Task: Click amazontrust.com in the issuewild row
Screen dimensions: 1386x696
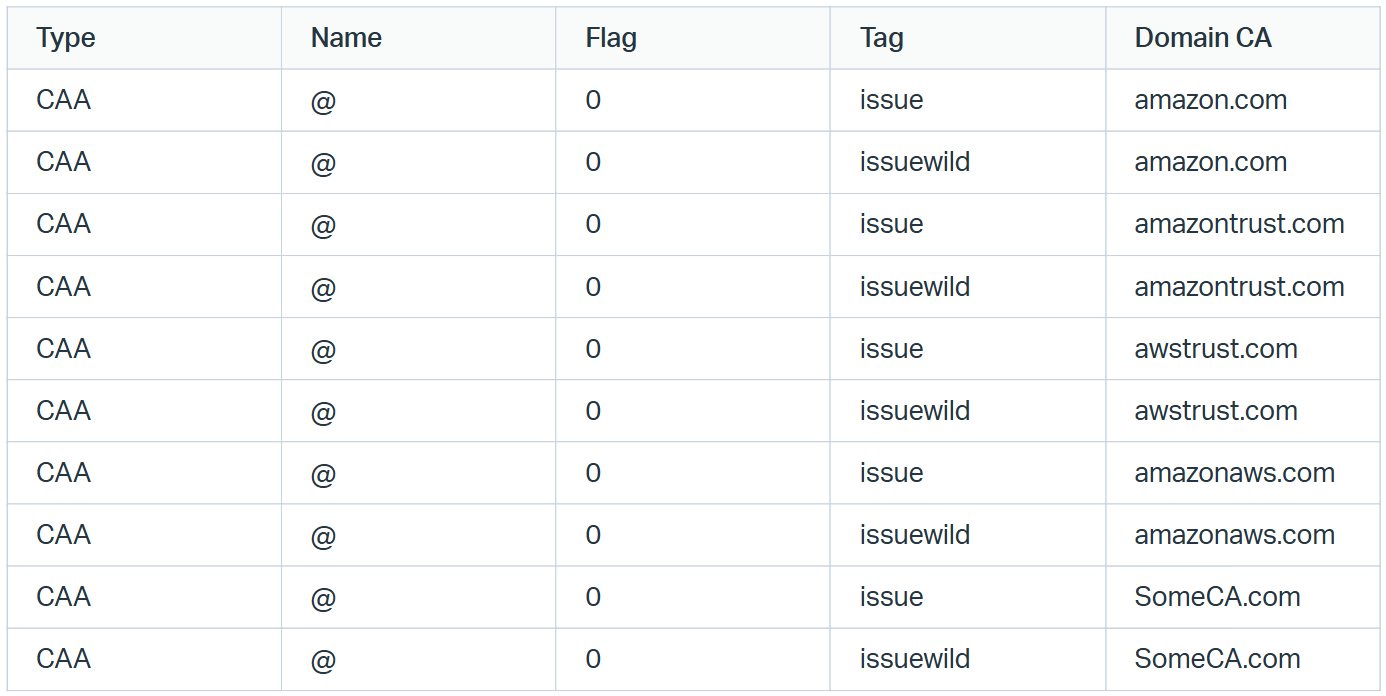Action: pyautogui.click(x=1240, y=287)
